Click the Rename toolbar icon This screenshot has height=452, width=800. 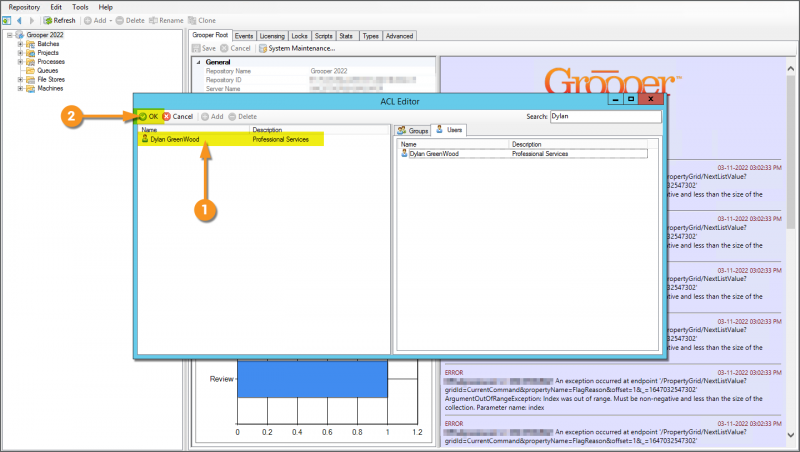163,20
